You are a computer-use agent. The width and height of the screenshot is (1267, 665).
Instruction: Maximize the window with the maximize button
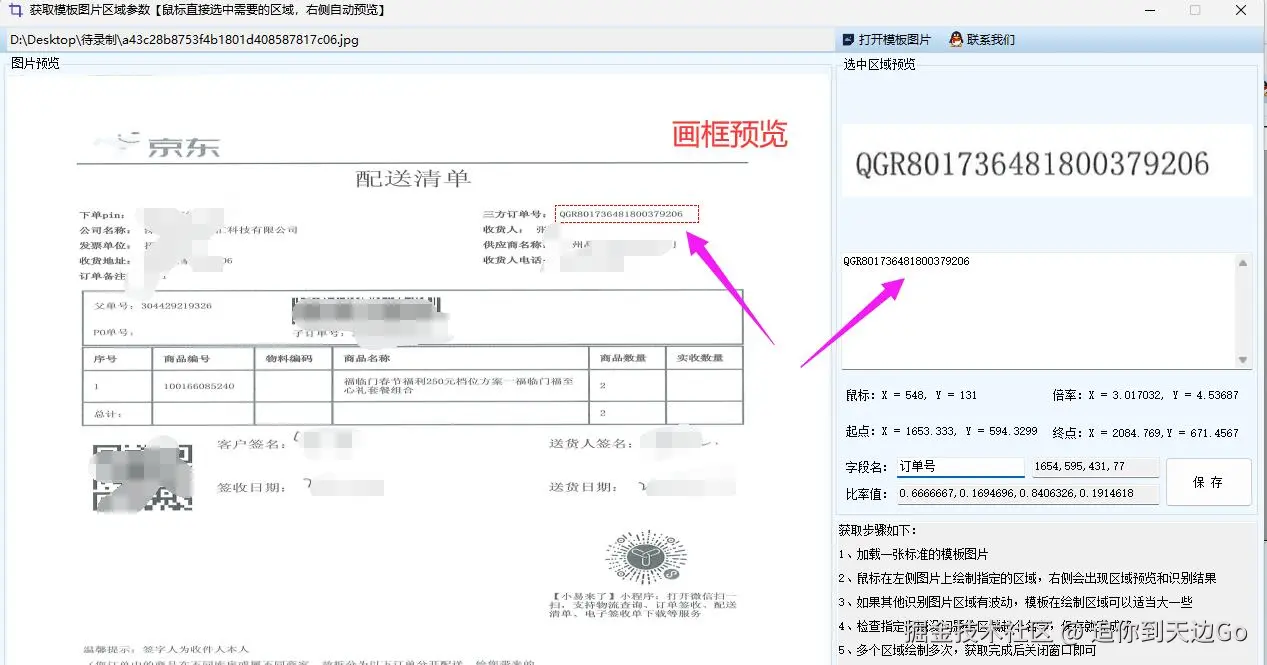click(1195, 10)
